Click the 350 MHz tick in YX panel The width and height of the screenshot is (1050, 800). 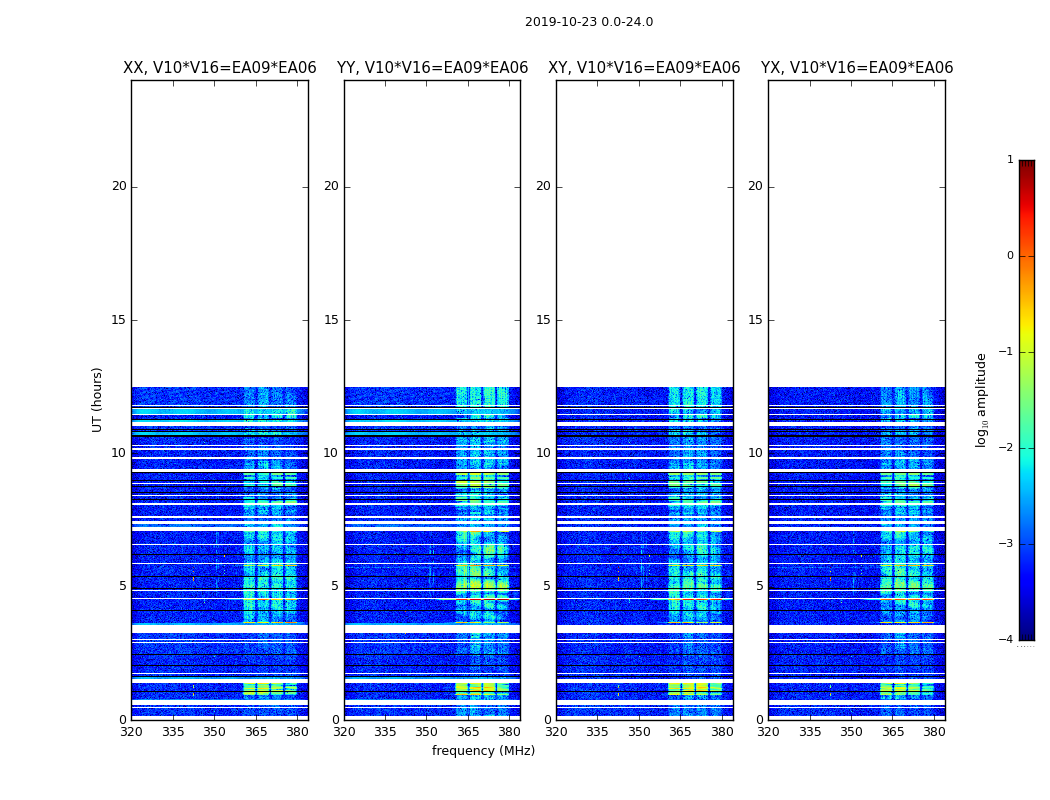click(851, 732)
